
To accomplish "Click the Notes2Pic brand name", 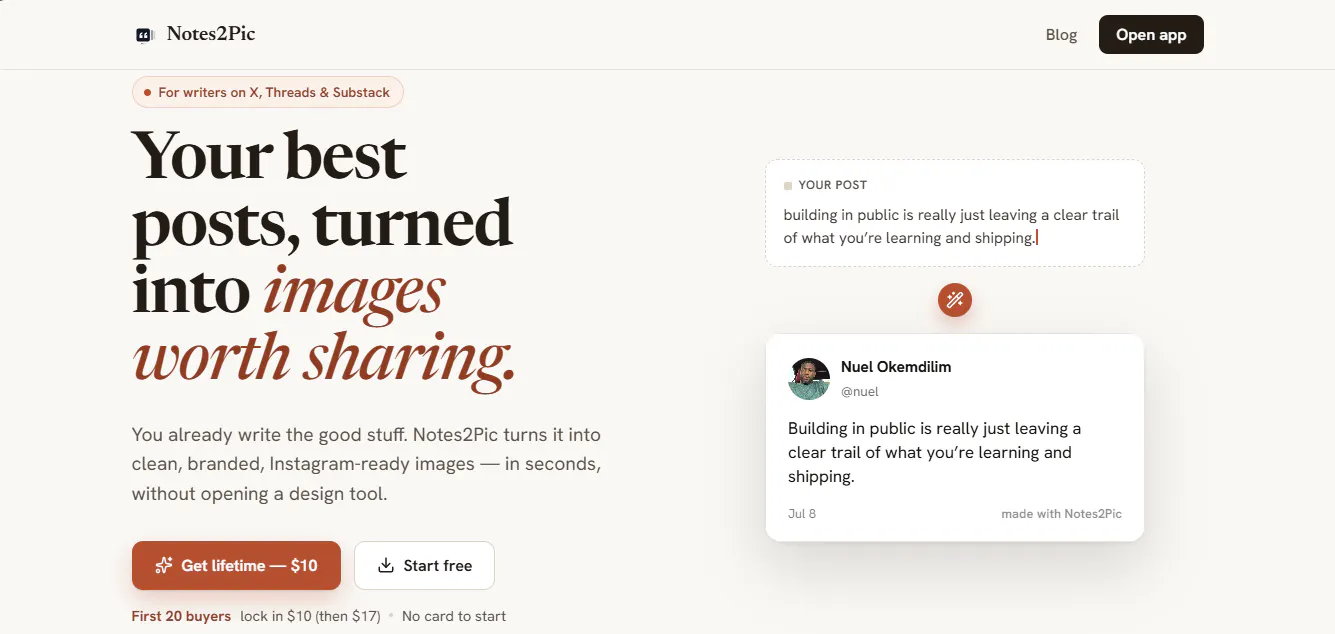I will coord(211,34).
